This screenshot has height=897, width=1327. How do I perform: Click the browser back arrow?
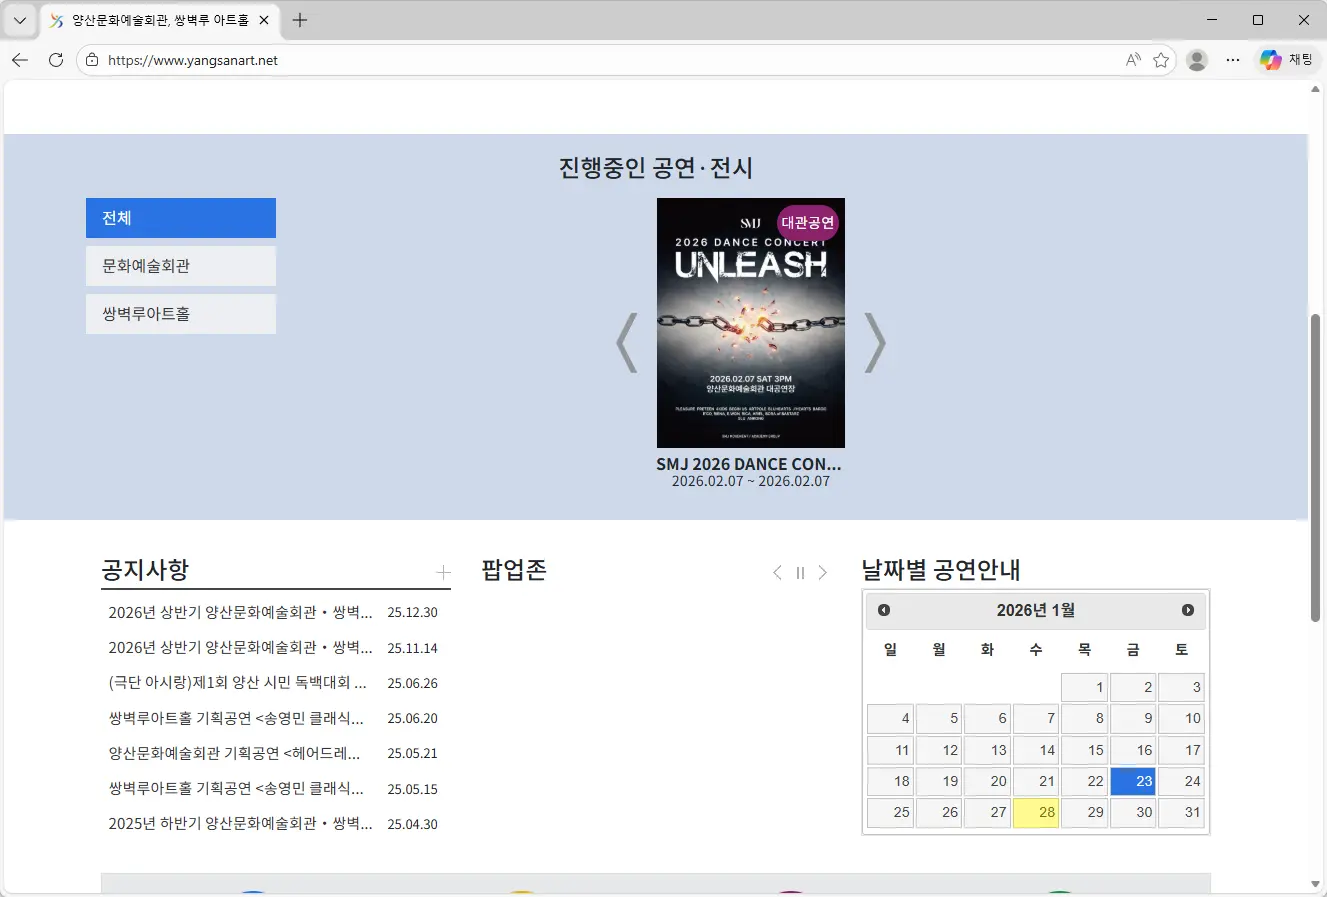20,60
